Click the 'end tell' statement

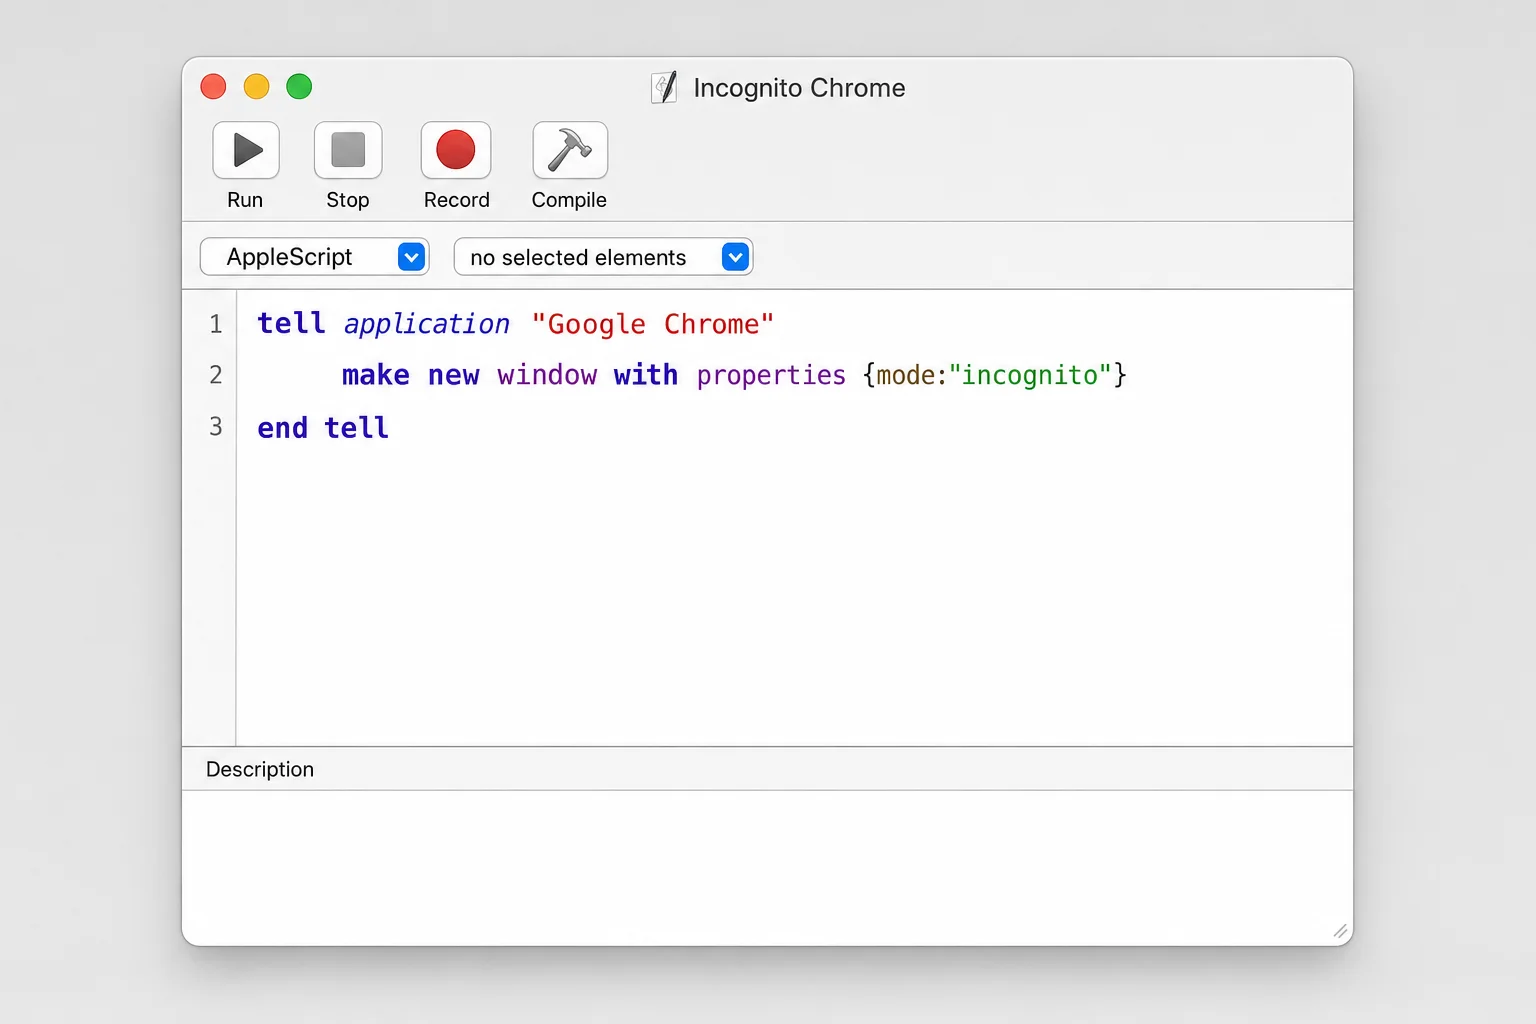coord(323,428)
